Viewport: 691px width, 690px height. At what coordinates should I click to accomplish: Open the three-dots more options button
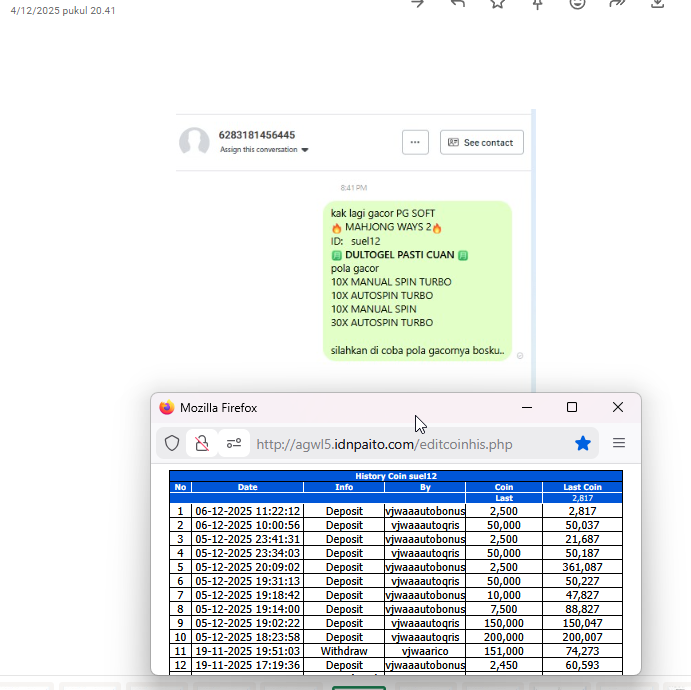415,142
